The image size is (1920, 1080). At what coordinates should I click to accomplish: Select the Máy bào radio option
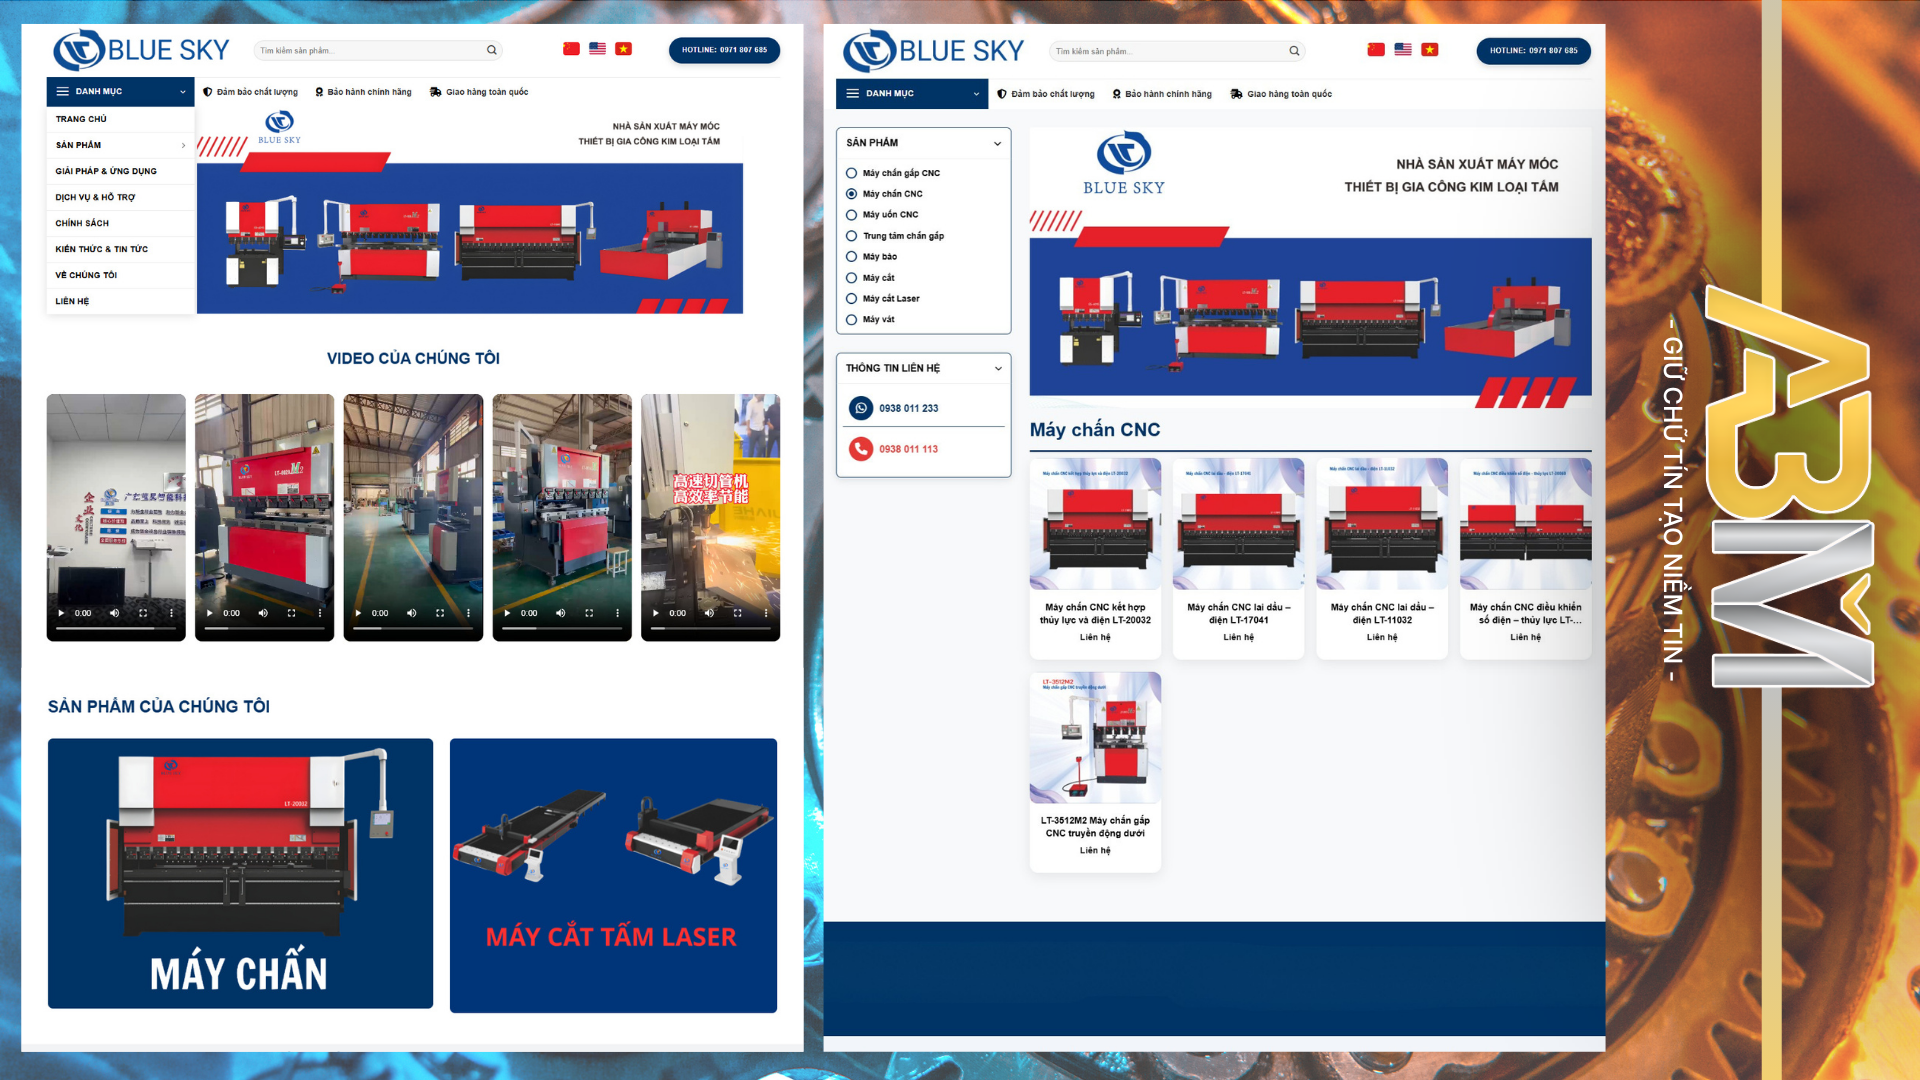click(852, 257)
